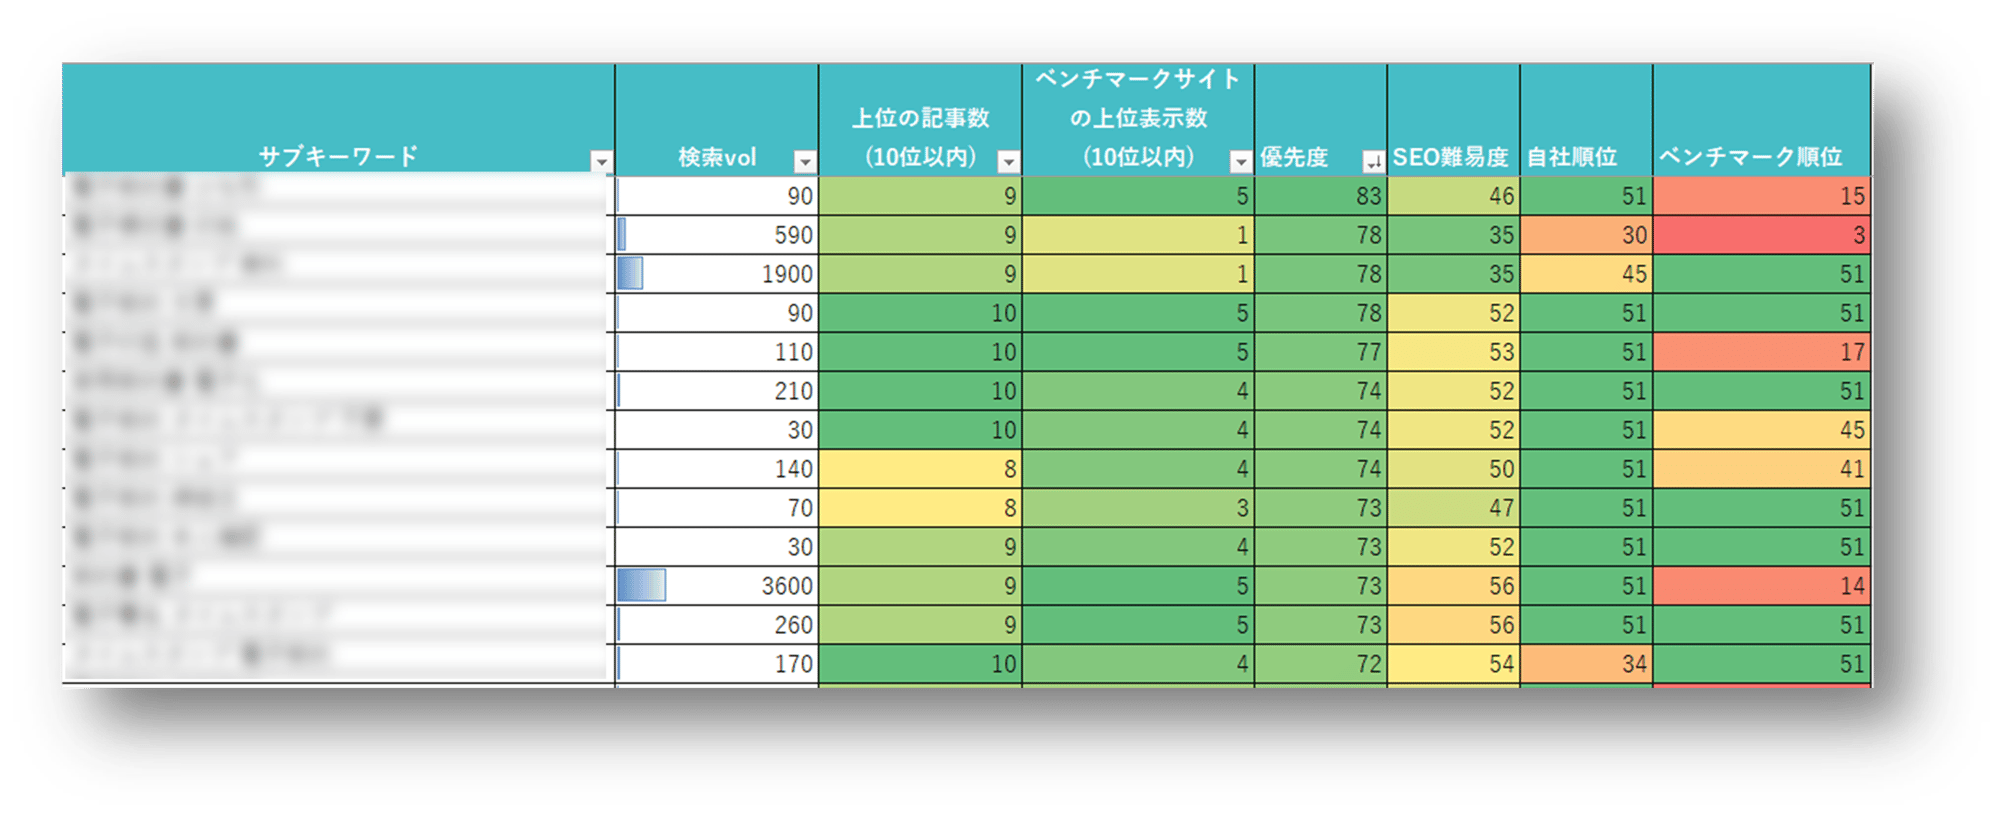Select the benchmark count cell in the 590 row
Screen dimensions: 2000x814
(1138, 235)
